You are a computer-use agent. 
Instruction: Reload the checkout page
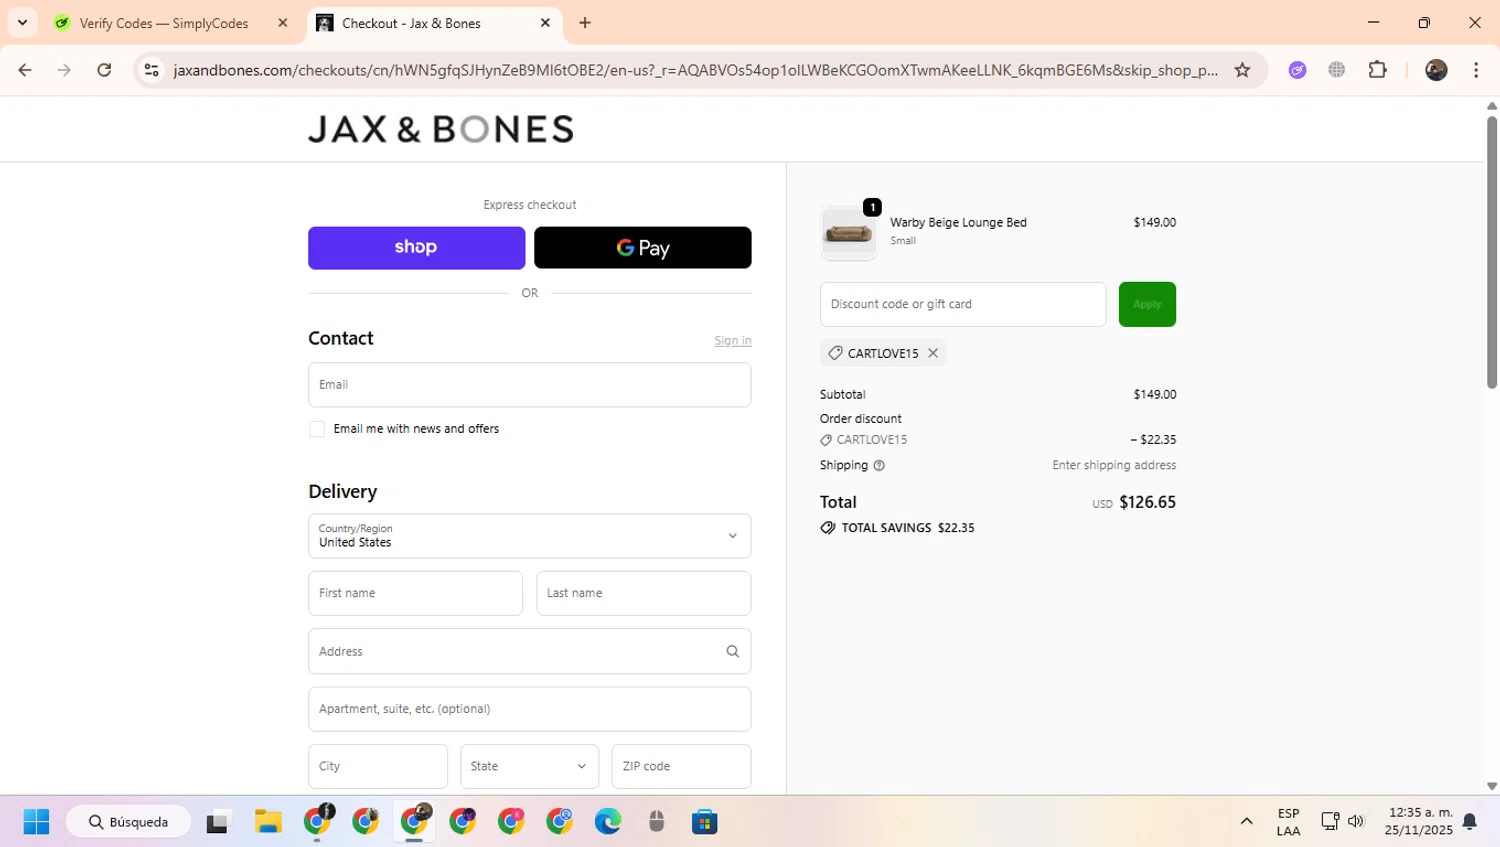pyautogui.click(x=104, y=70)
